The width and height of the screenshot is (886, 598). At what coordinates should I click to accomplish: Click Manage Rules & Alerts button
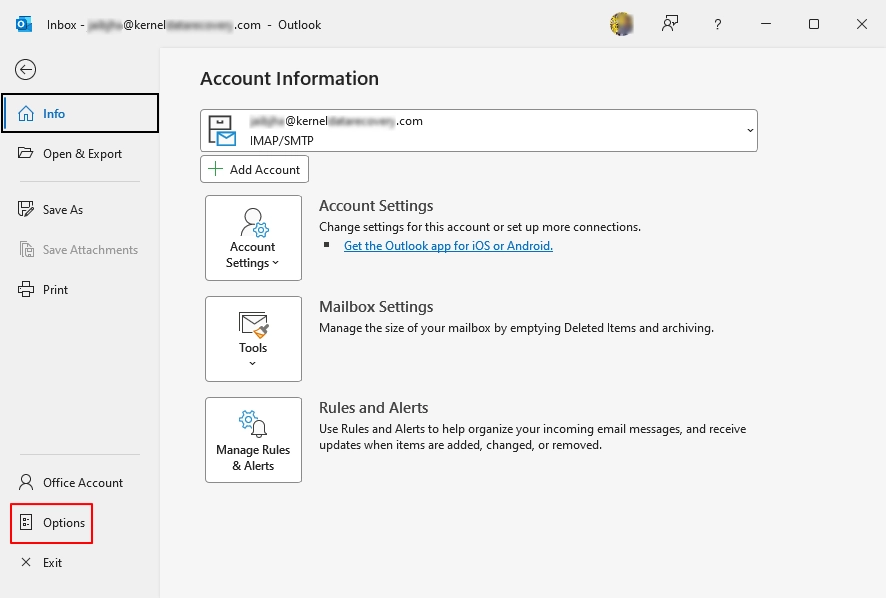click(x=253, y=440)
